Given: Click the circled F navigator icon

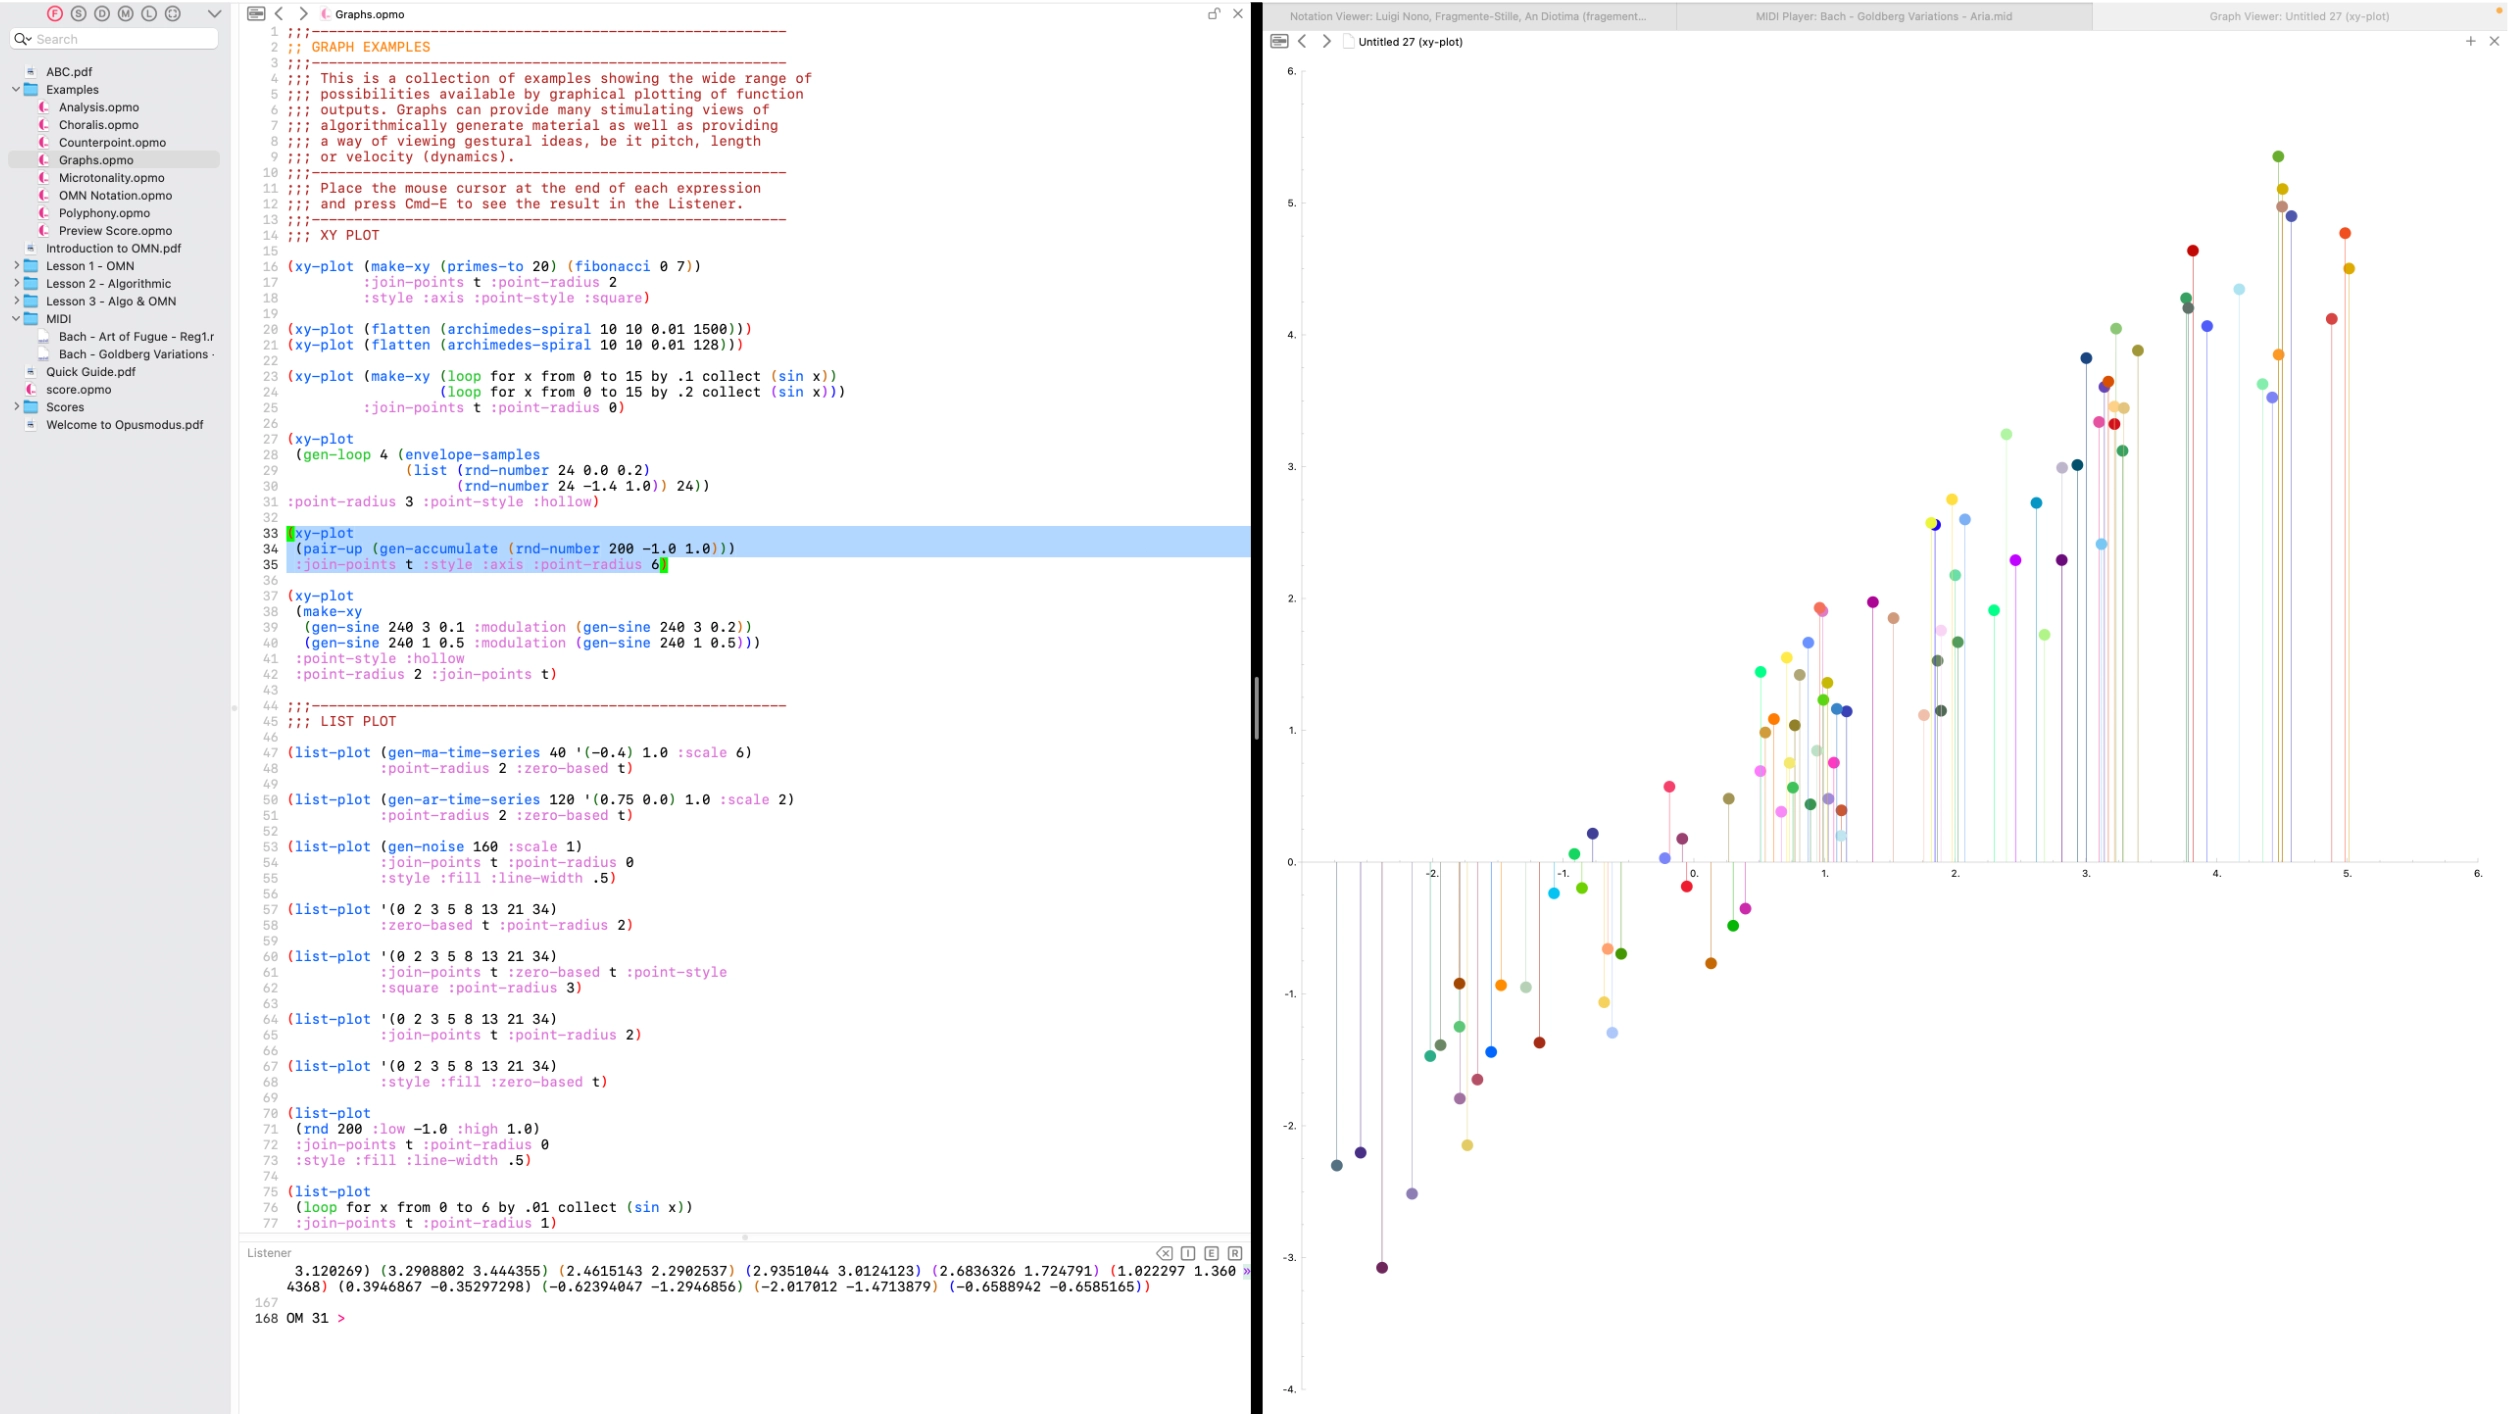Looking at the screenshot, I should point(55,14).
